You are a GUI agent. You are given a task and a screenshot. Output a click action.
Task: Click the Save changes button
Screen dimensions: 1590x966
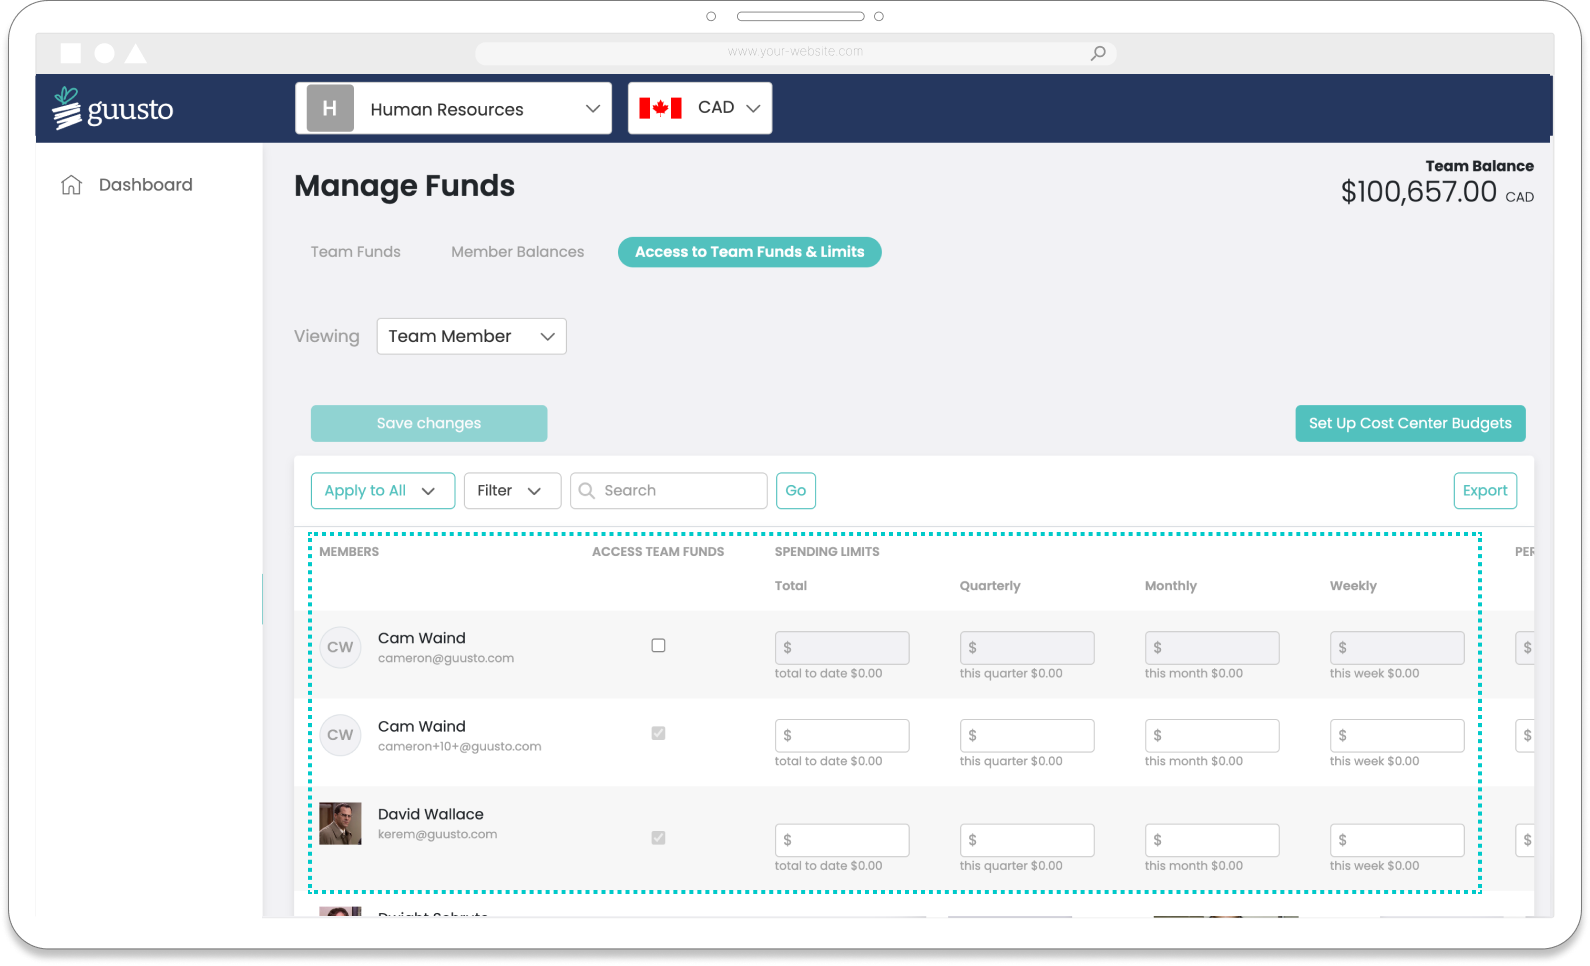click(x=429, y=423)
